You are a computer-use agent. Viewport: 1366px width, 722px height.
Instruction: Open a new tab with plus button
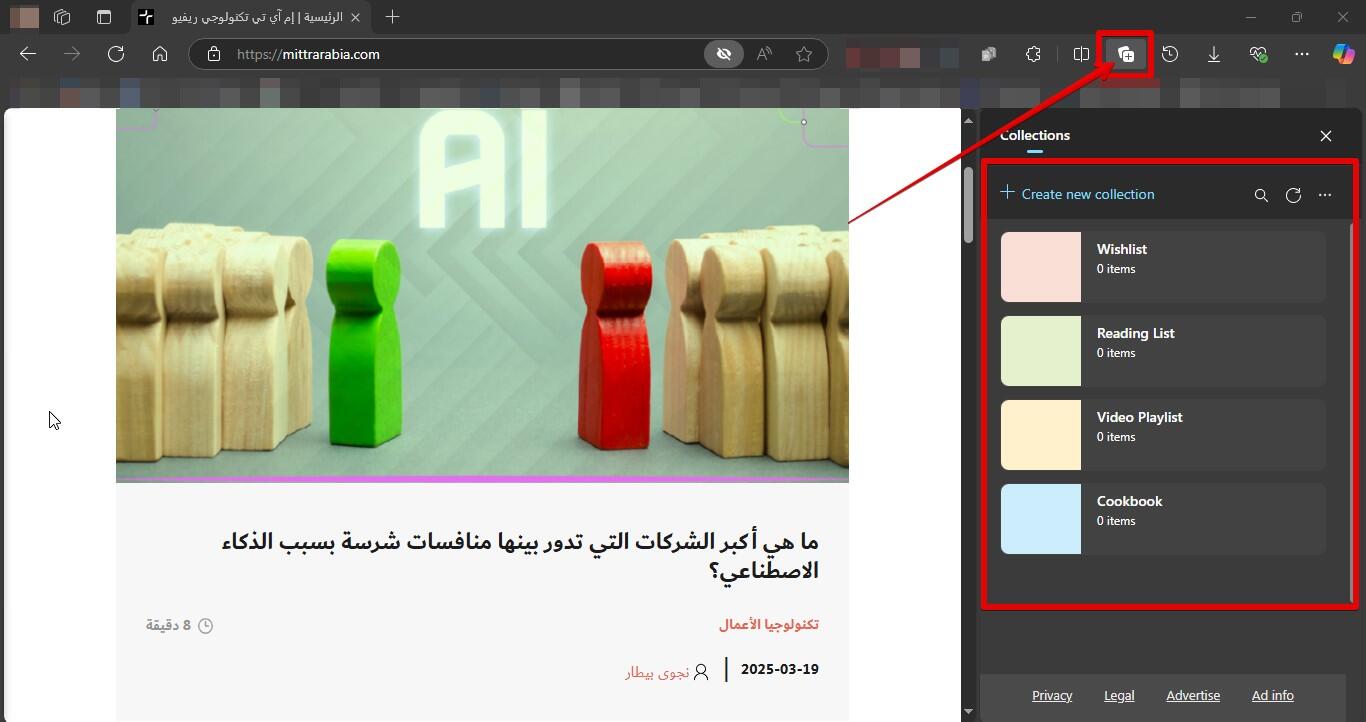pos(393,17)
